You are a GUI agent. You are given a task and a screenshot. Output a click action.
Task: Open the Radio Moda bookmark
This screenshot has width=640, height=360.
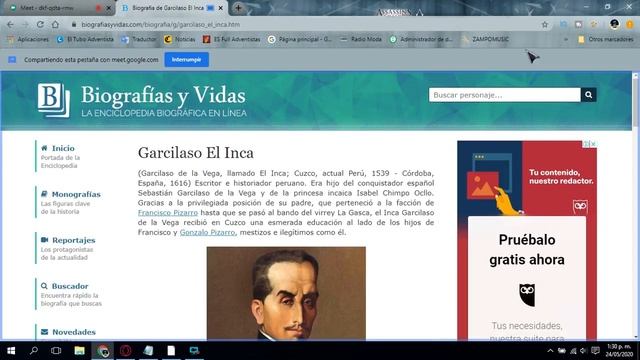361,39
